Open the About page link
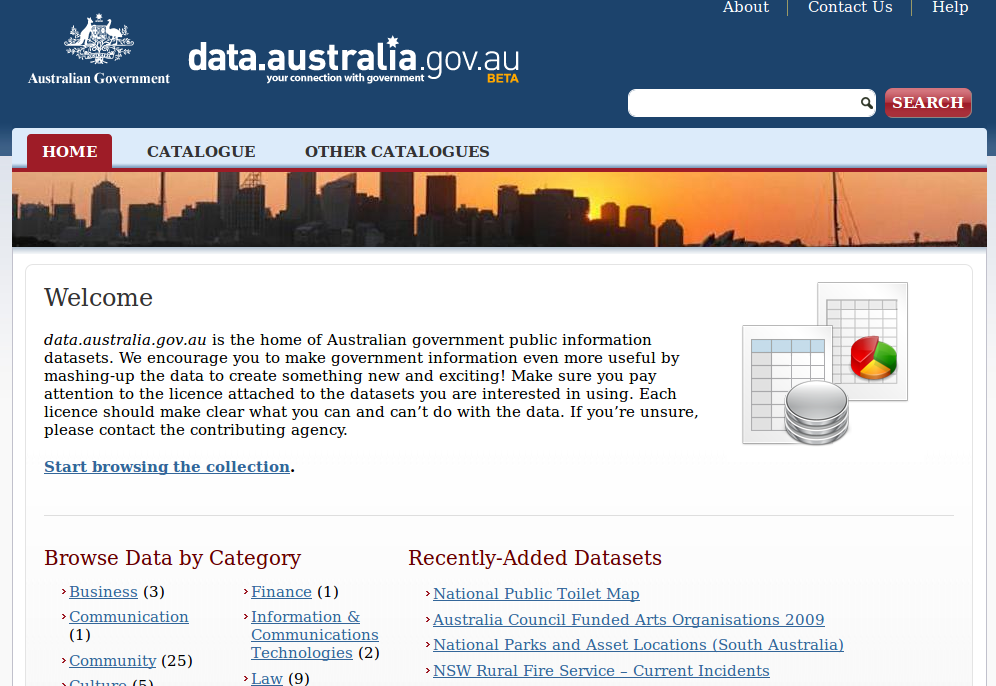This screenshot has width=996, height=686. pyautogui.click(x=746, y=8)
